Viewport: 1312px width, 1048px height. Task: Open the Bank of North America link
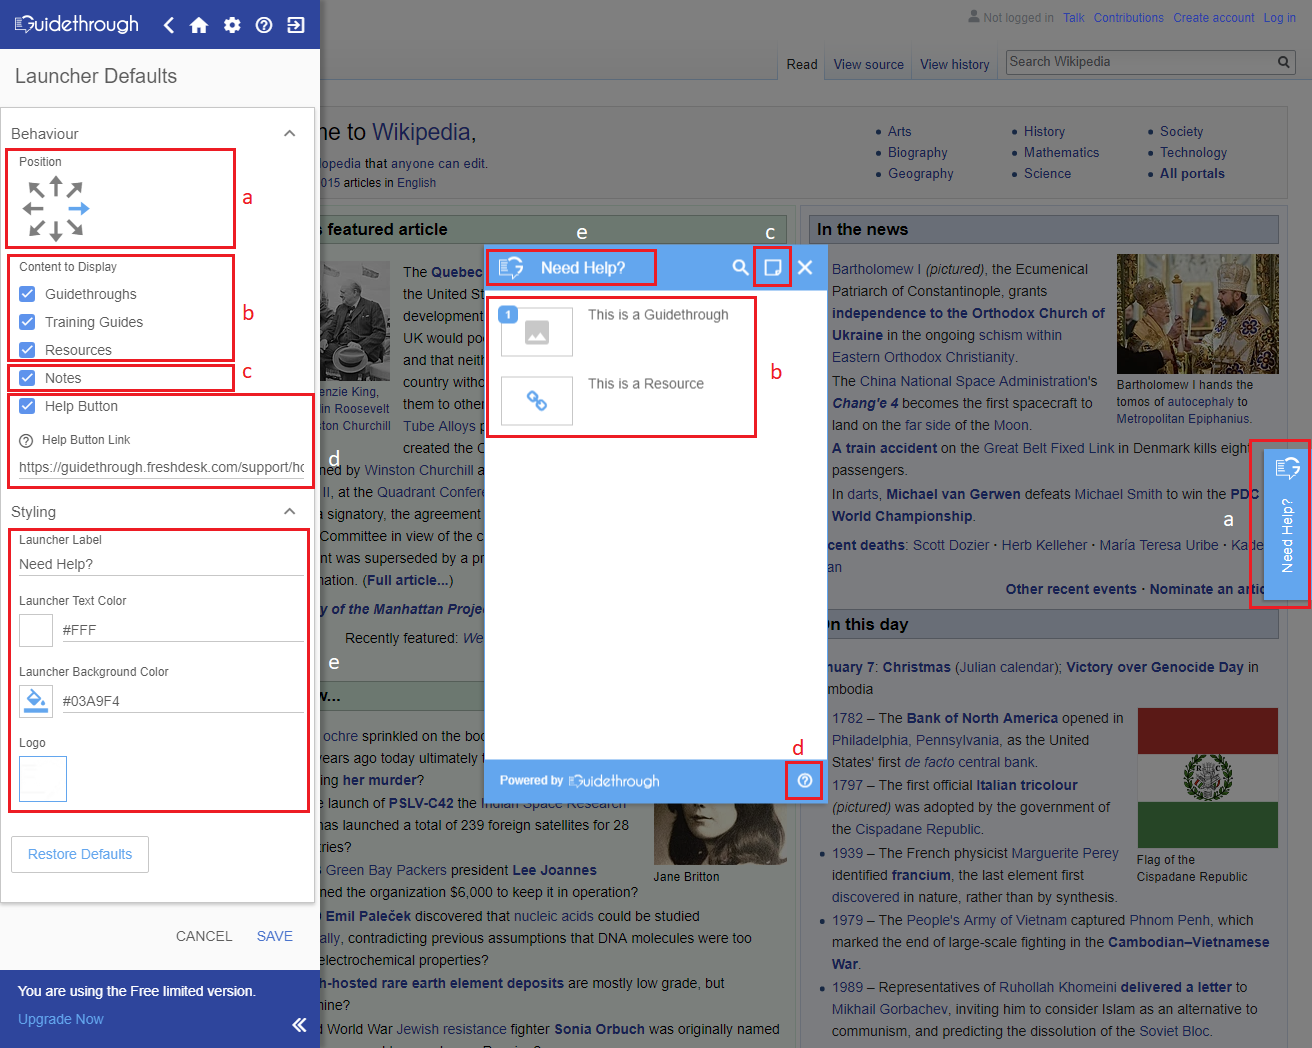click(982, 718)
